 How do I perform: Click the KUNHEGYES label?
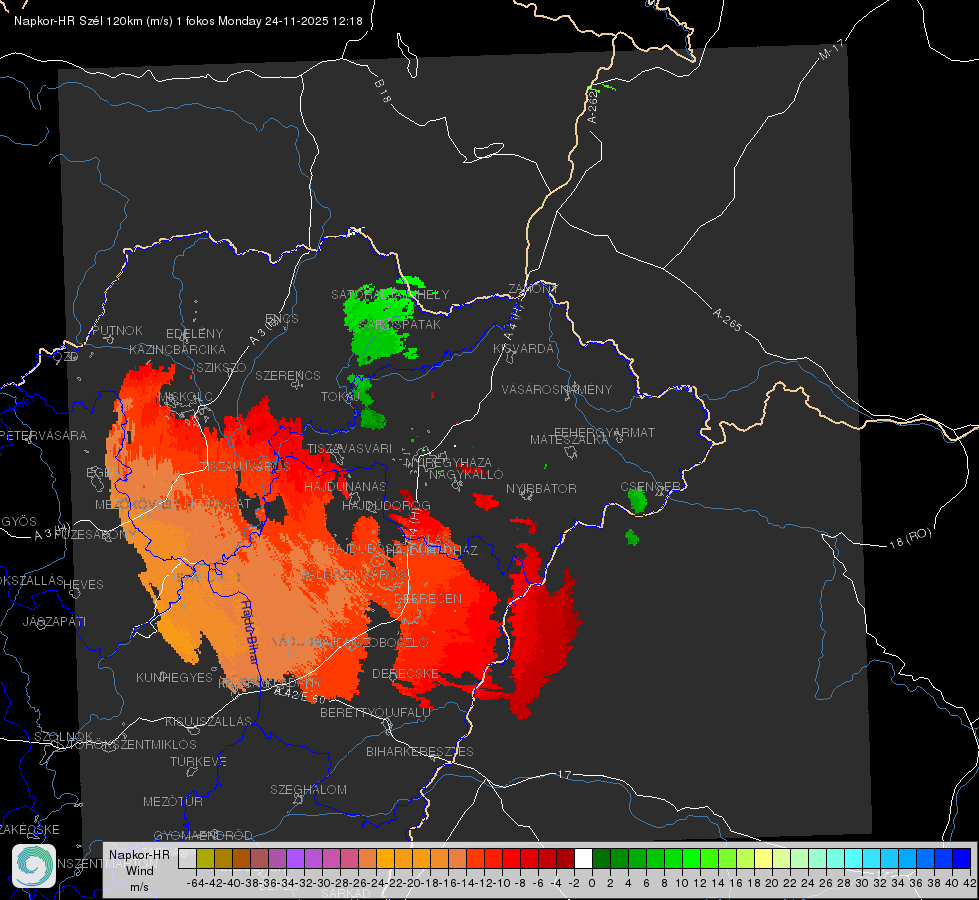coord(174,677)
